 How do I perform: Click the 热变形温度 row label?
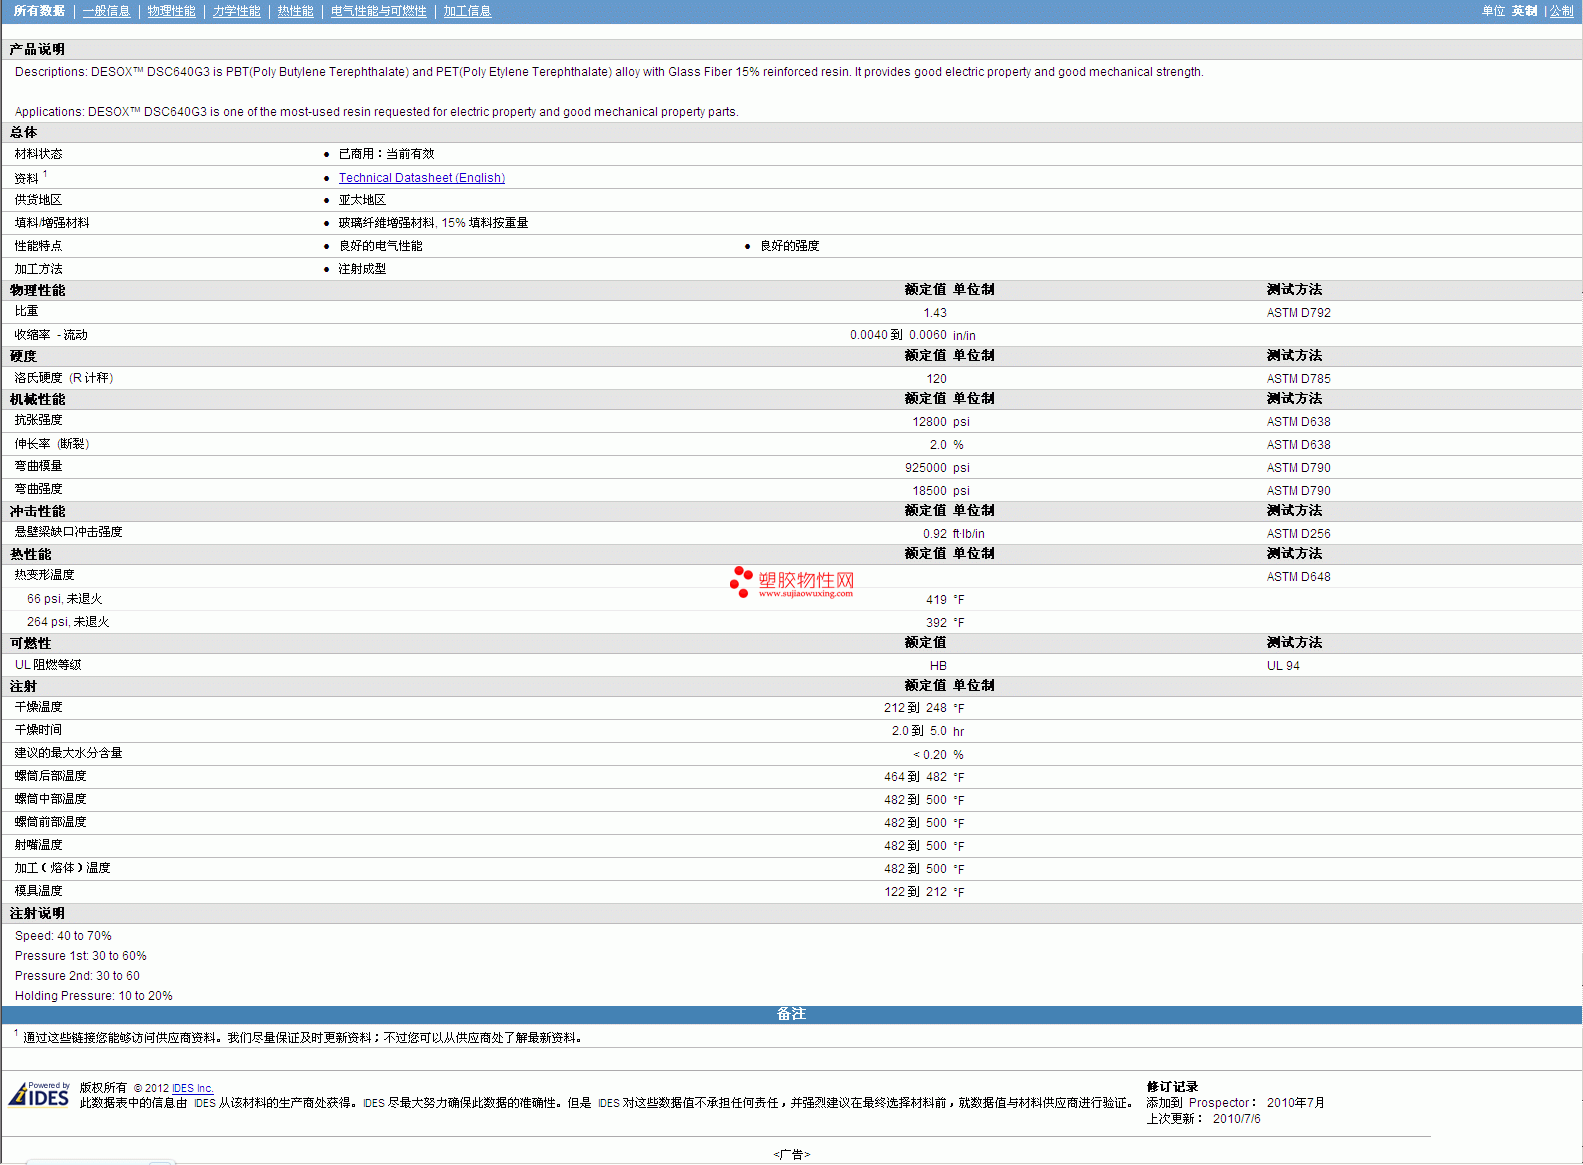pos(44,575)
